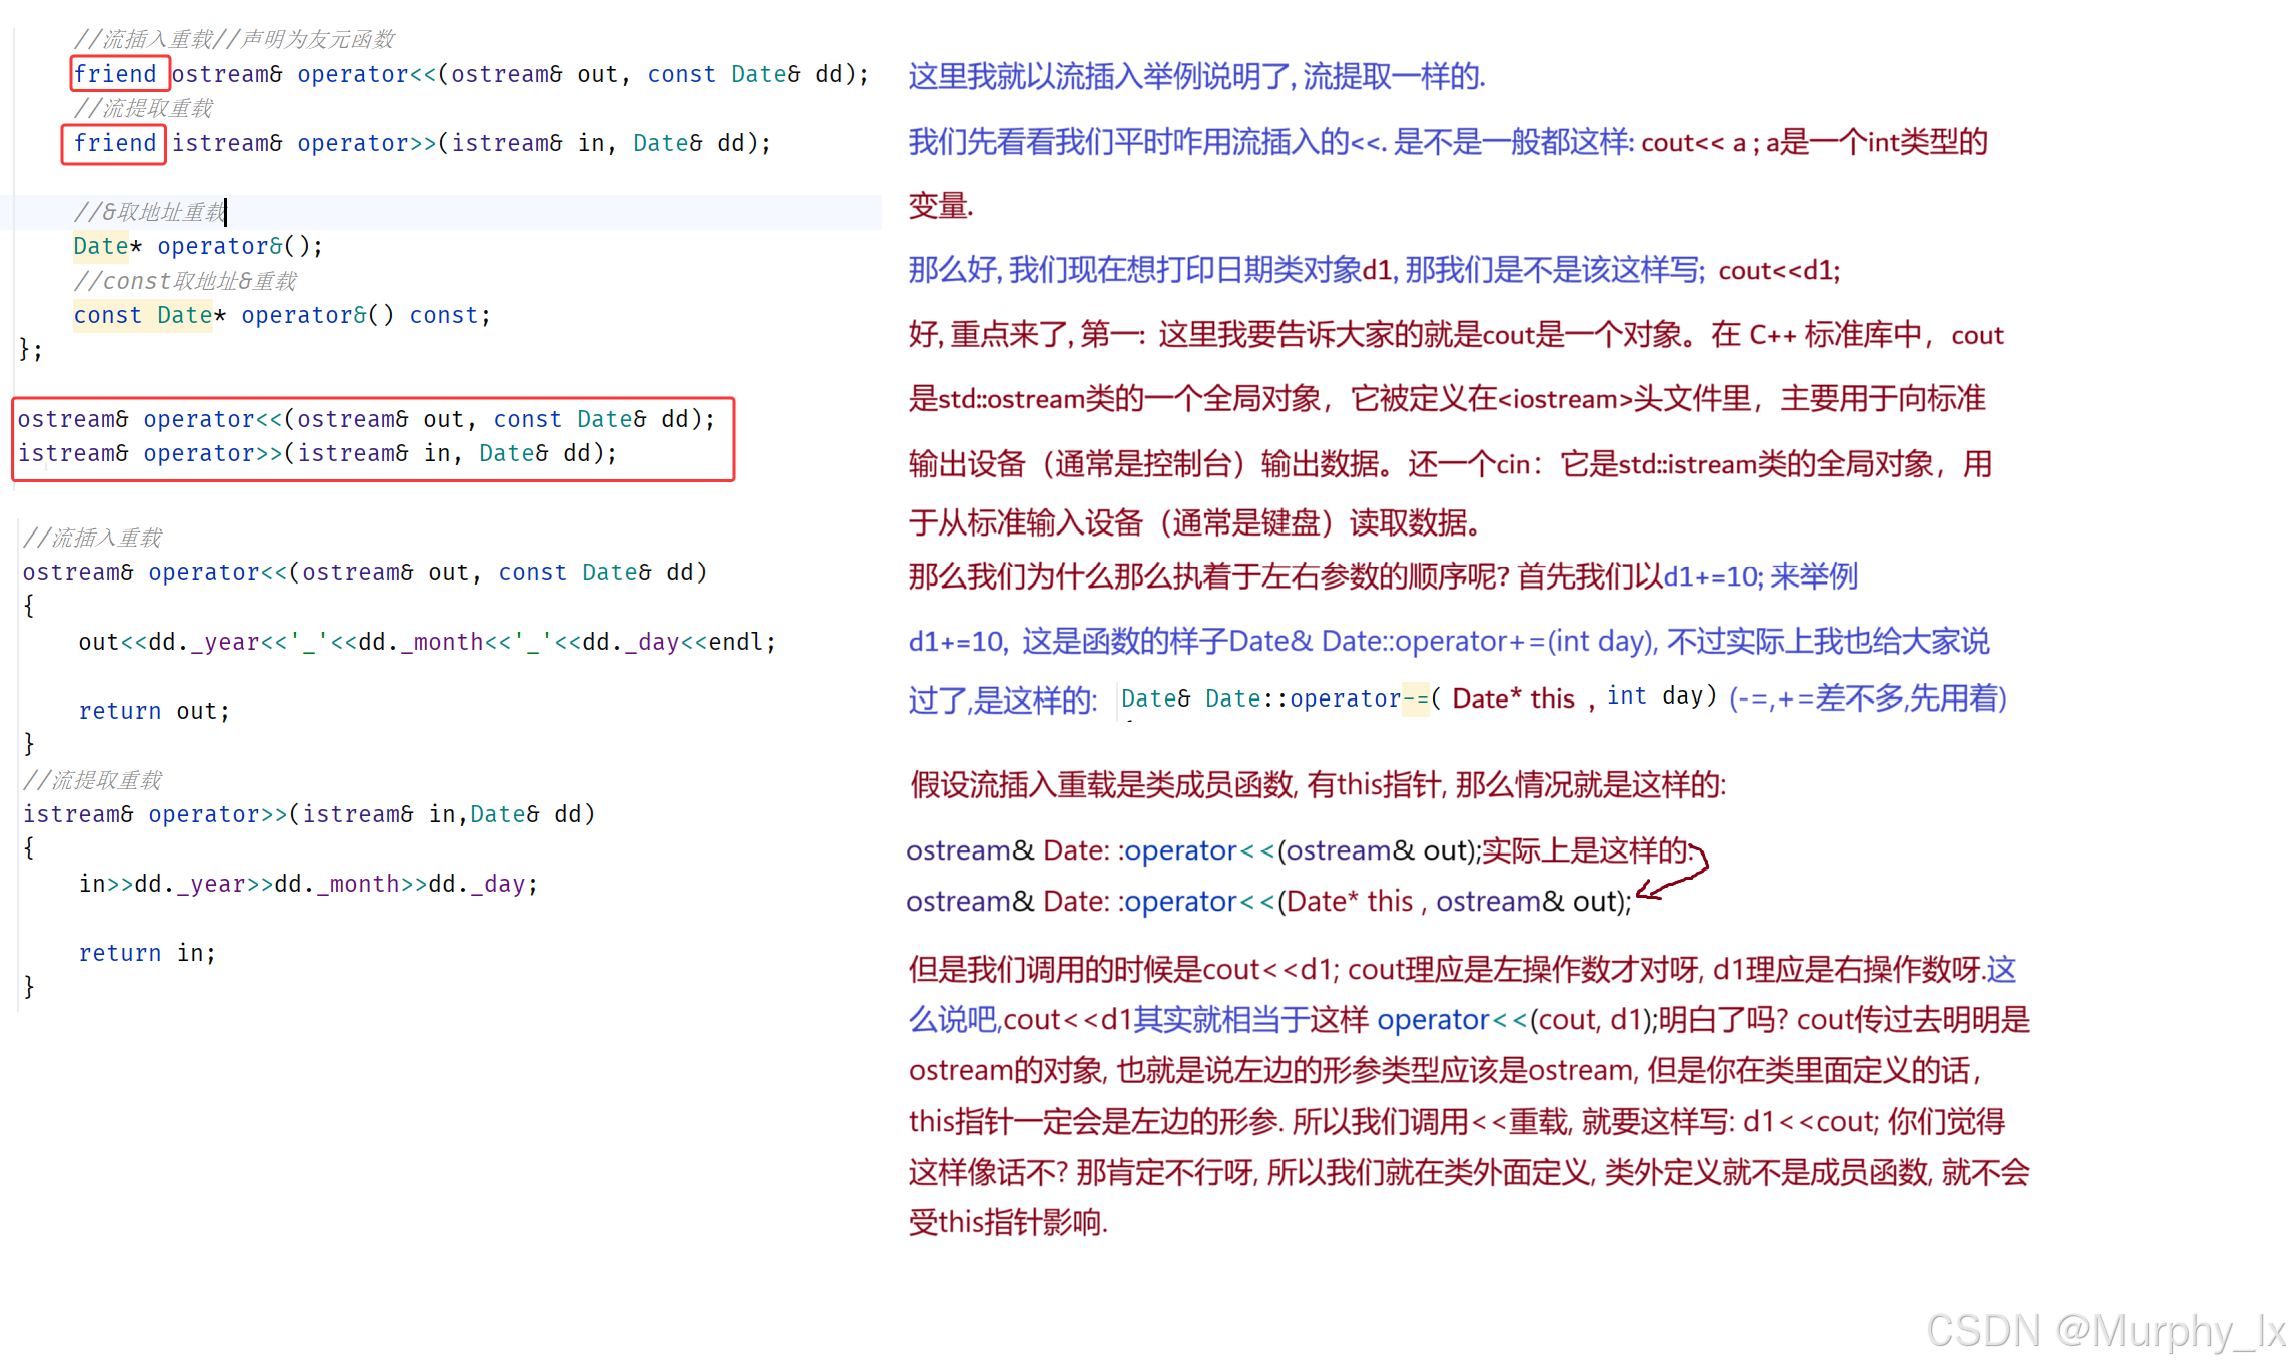Click the return out; statement
The width and height of the screenshot is (2290, 1369).
(x=154, y=711)
